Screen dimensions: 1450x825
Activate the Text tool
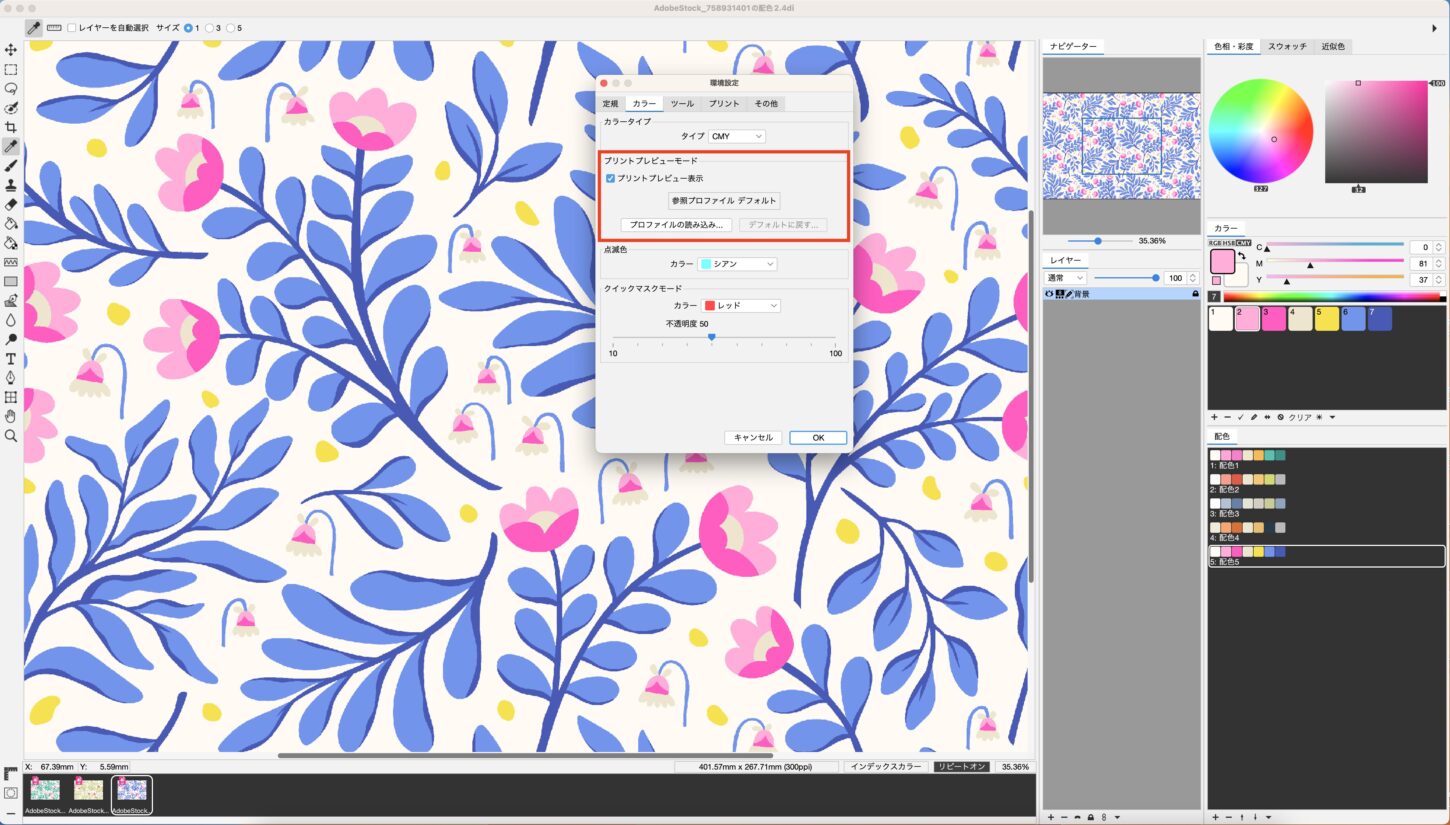11,358
